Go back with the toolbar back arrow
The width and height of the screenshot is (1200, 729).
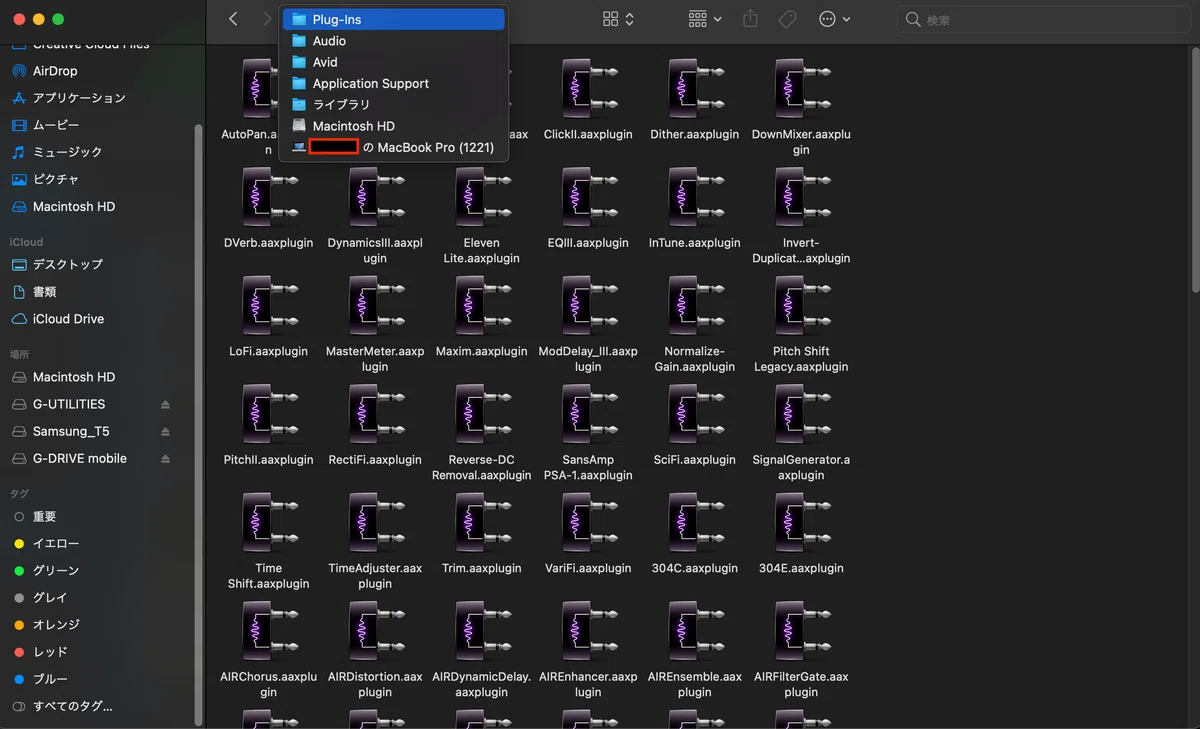tap(233, 19)
